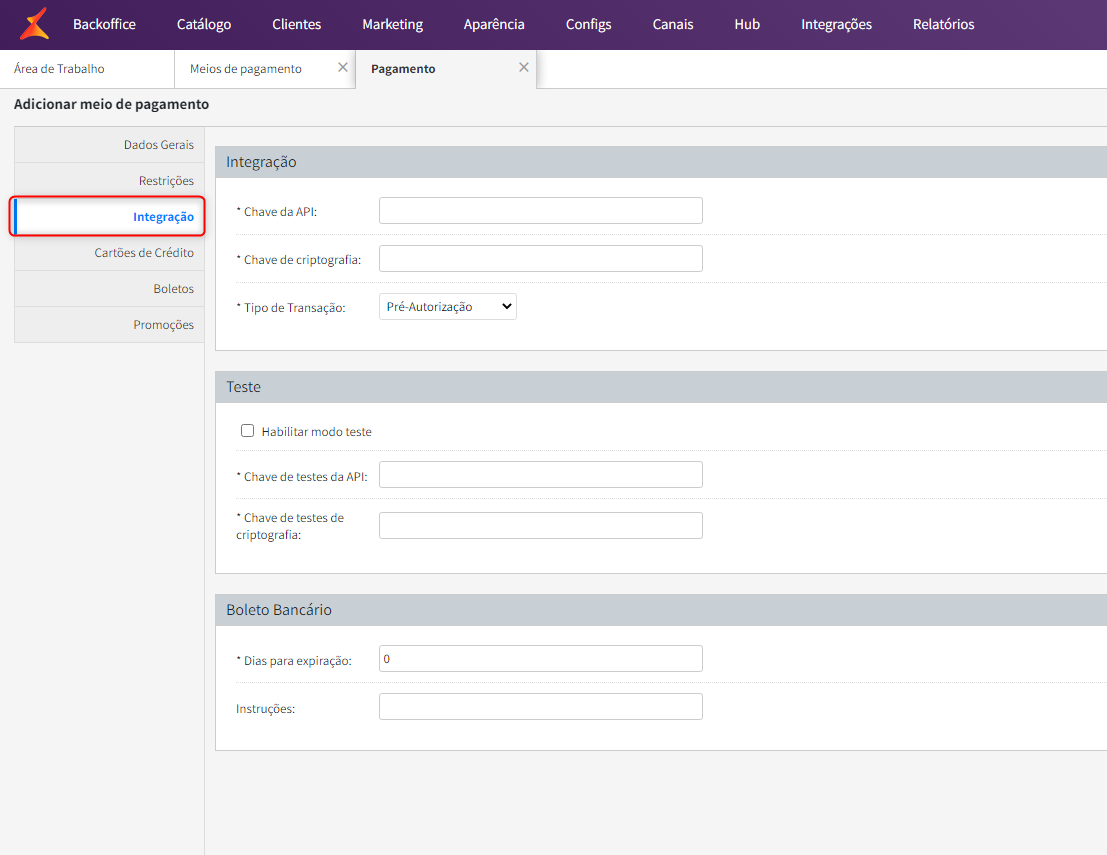This screenshot has width=1107, height=855.
Task: Go to Cartões de Crédito section
Action: [109, 253]
